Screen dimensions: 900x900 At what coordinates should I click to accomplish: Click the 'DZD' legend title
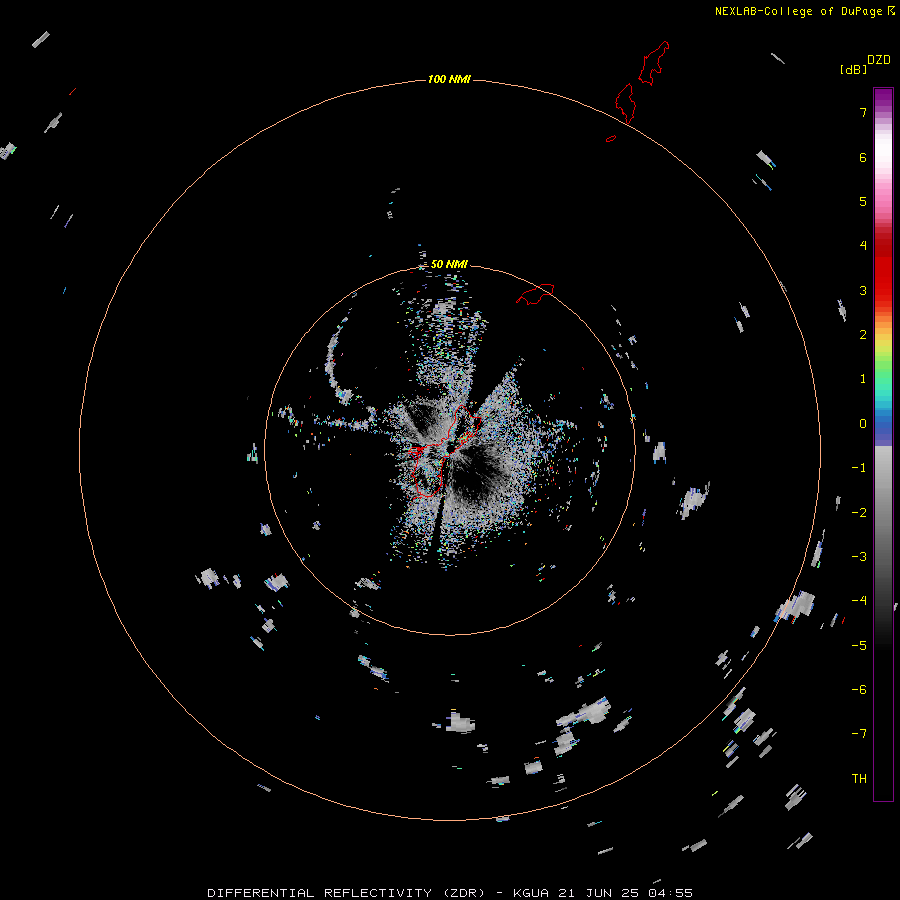point(879,60)
